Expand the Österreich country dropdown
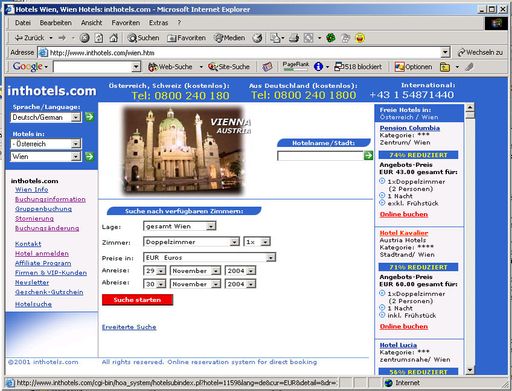512x391 pixels. pos(76,144)
